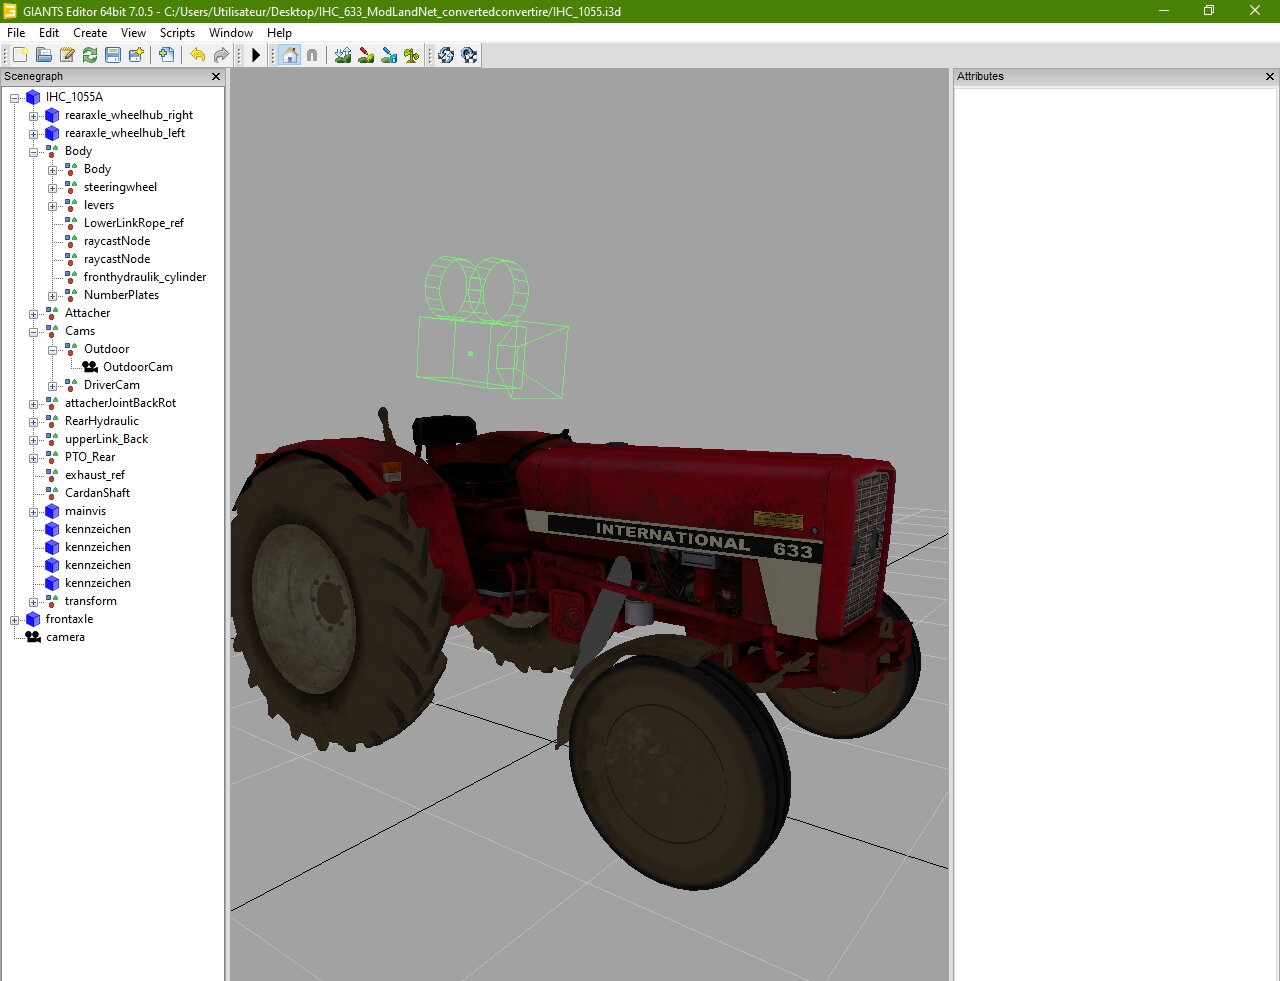
Task: Toggle the house-shaped navigation mode icon
Action: click(290, 55)
